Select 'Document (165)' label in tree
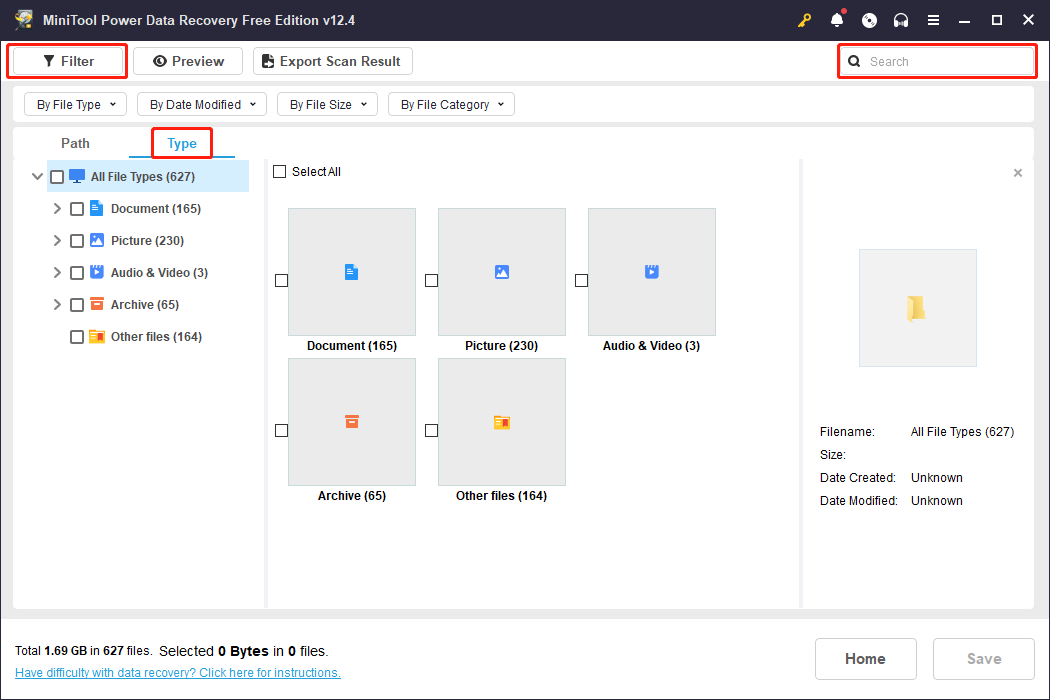Screen dimensions: 1050x700 [156, 208]
